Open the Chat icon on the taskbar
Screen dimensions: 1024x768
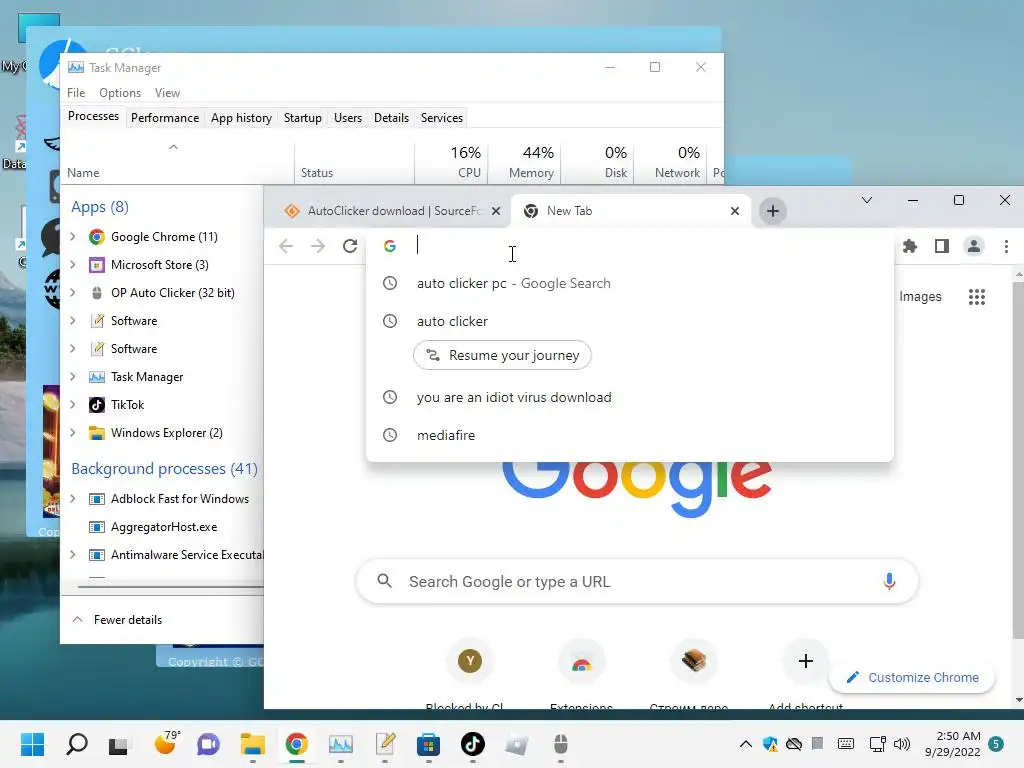tap(208, 744)
